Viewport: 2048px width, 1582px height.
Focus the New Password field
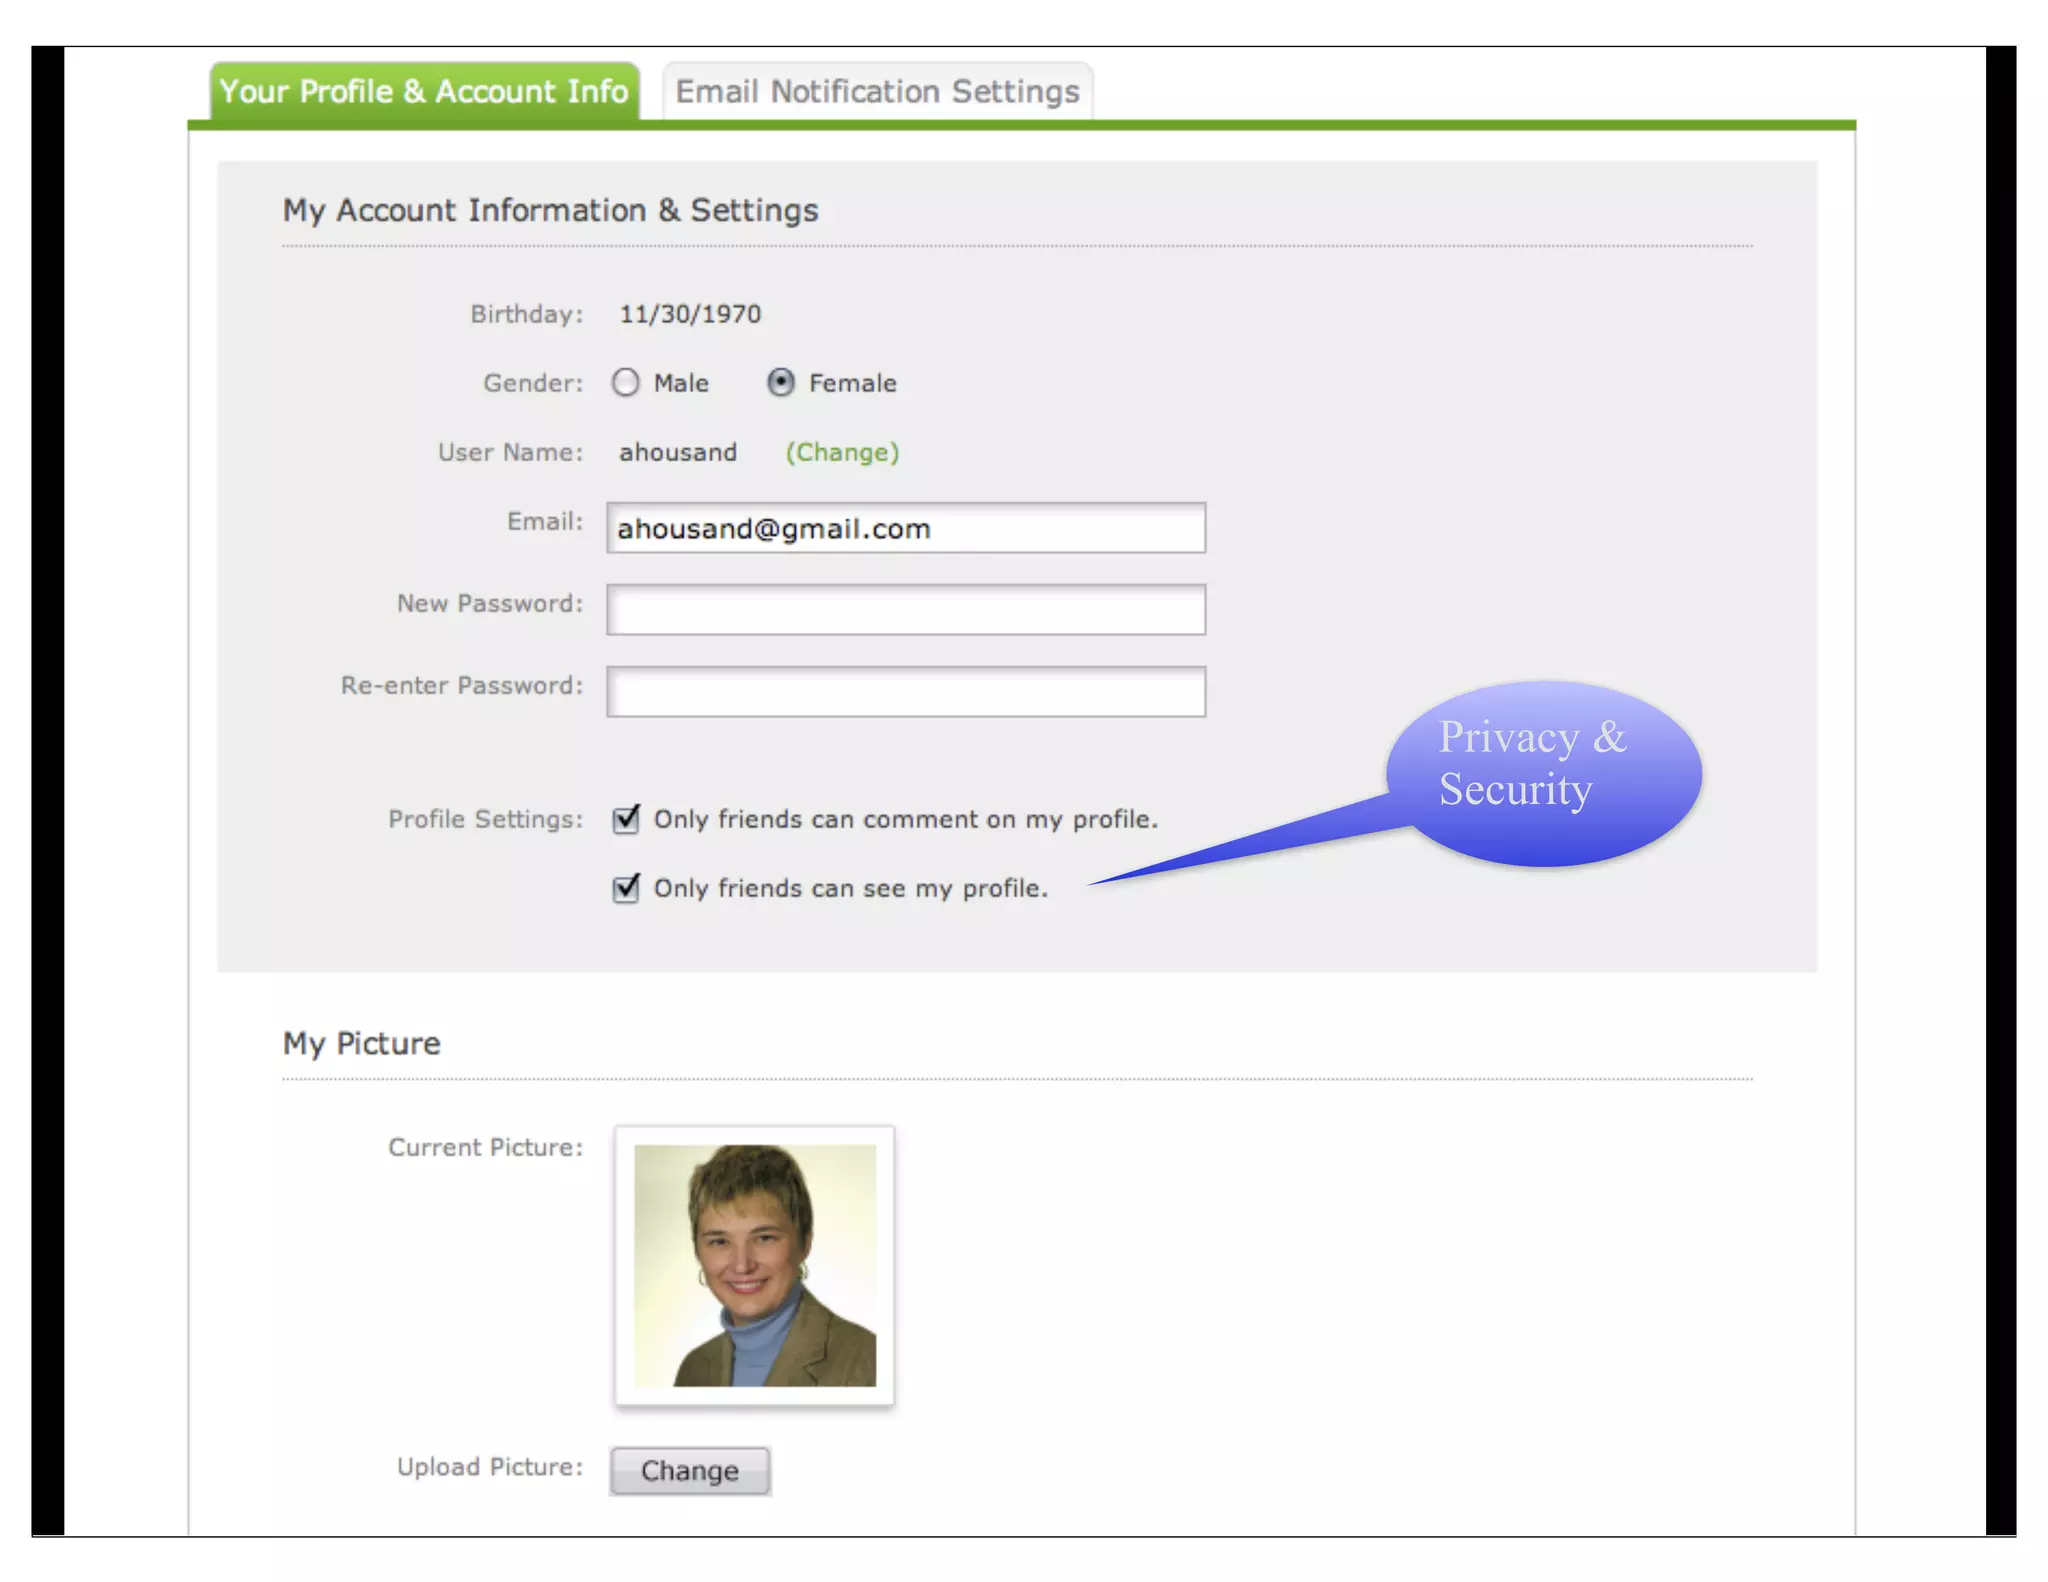[905, 610]
